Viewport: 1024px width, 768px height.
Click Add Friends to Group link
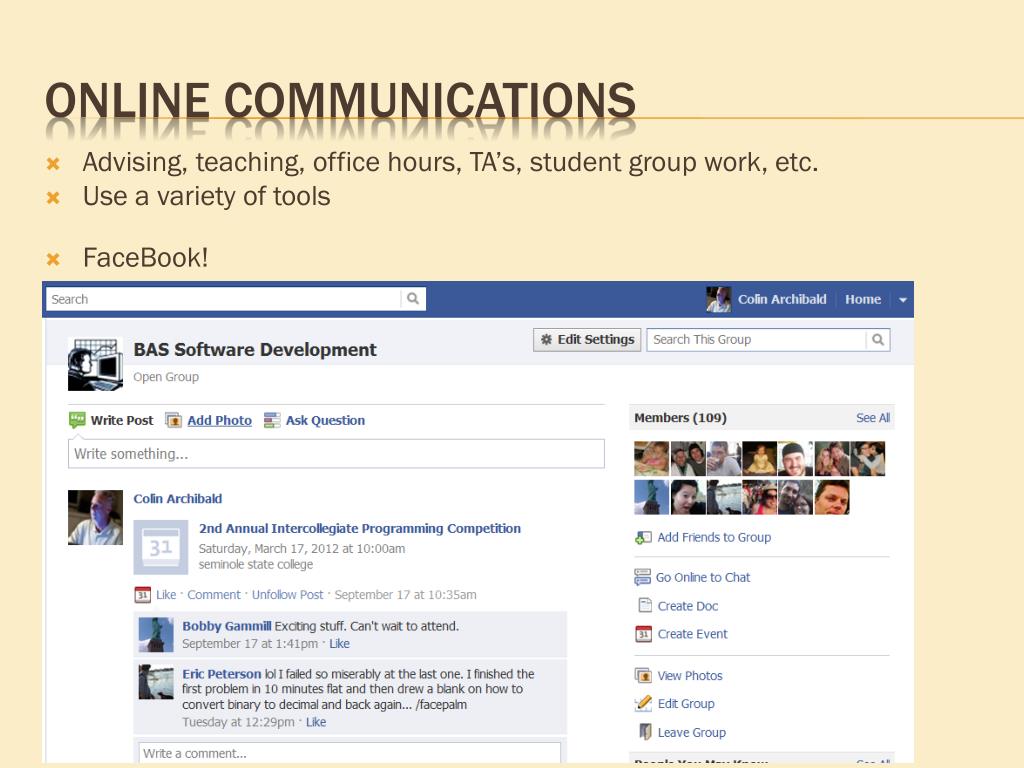pos(714,537)
